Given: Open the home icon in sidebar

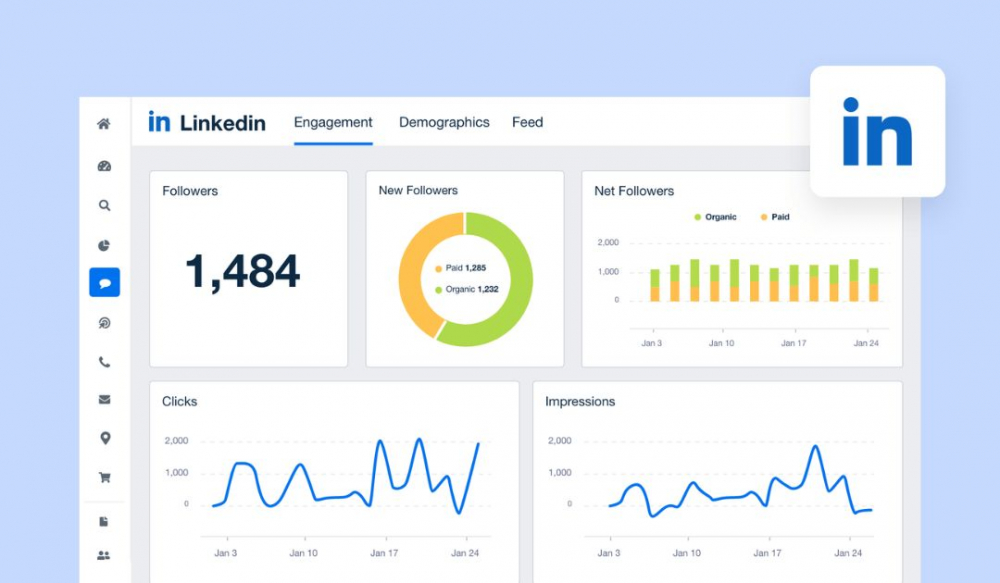Looking at the screenshot, I should (103, 124).
